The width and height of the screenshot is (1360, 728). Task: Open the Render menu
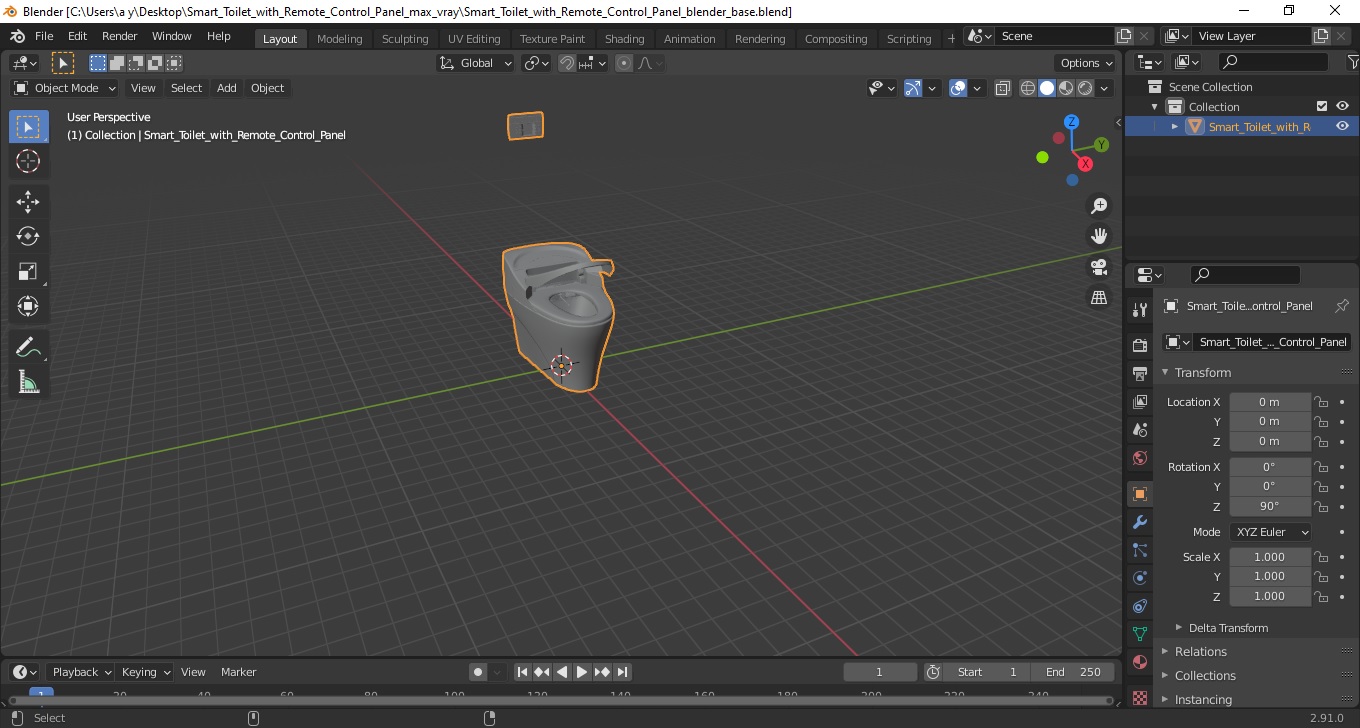click(120, 36)
